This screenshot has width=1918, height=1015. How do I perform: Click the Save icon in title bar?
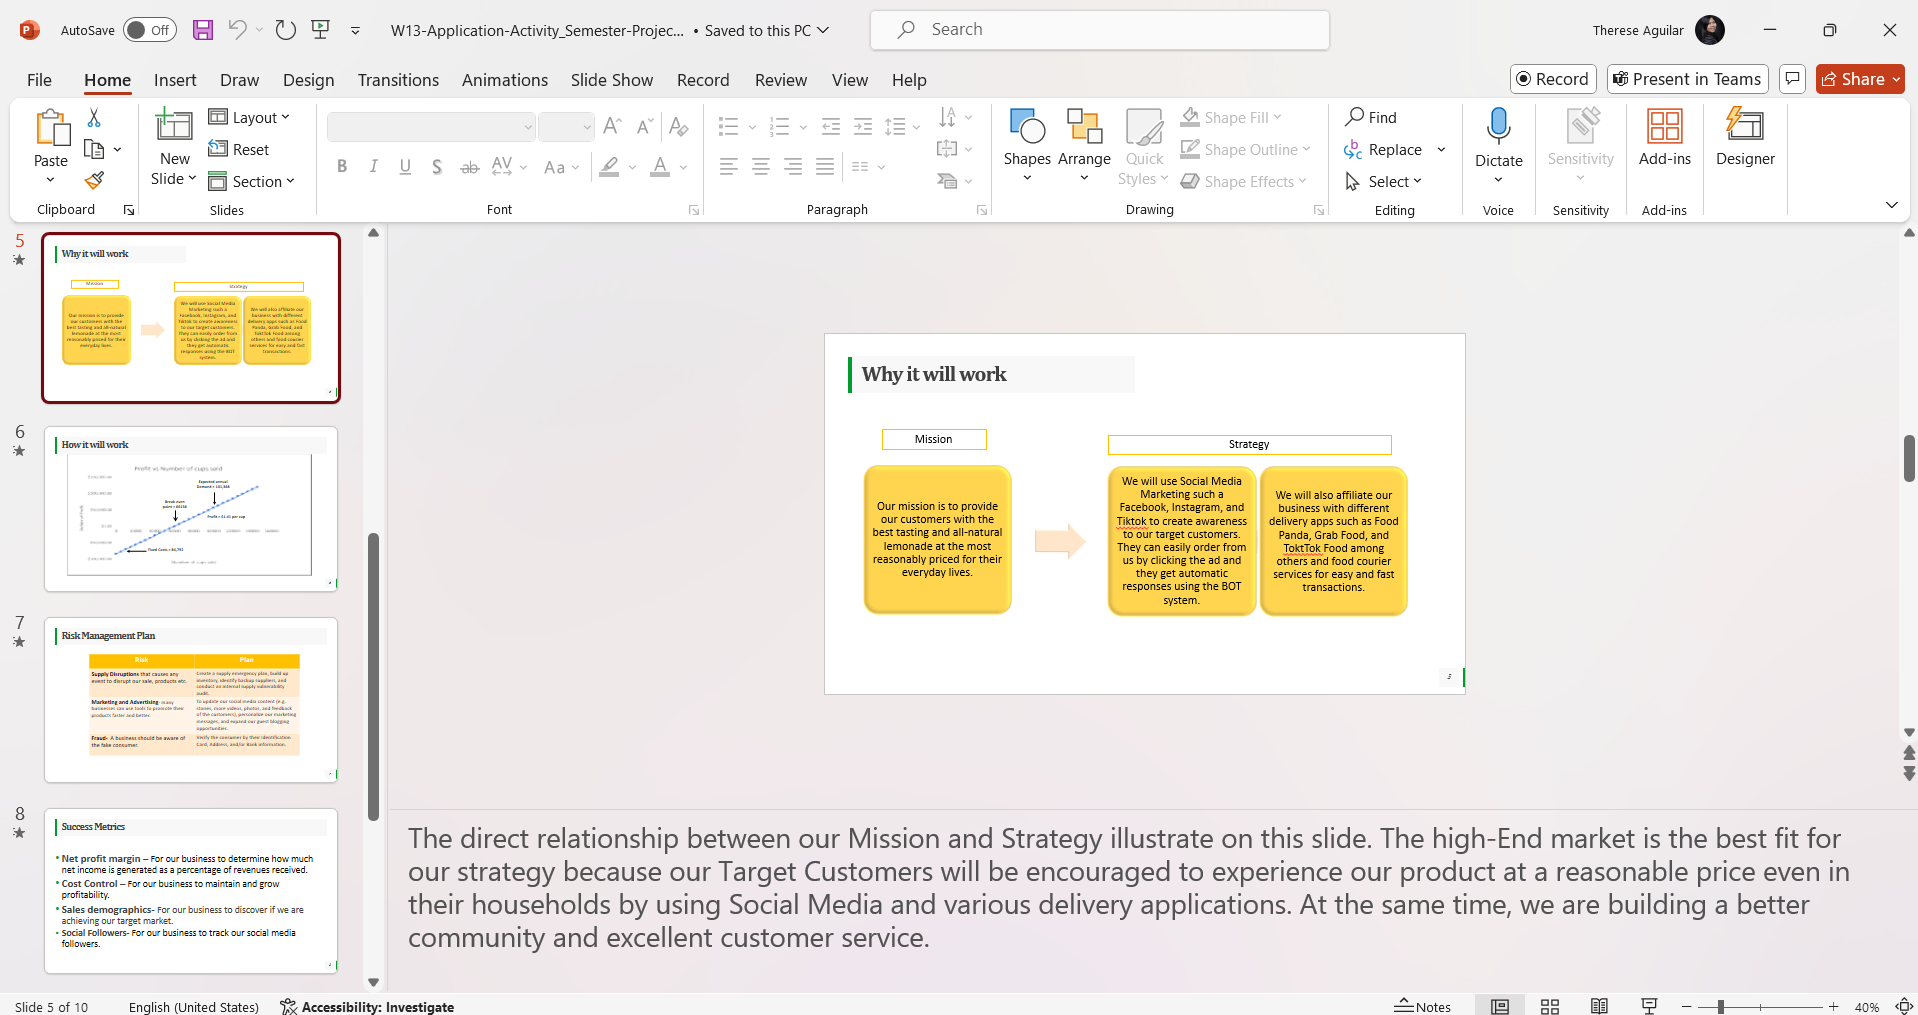point(203,30)
